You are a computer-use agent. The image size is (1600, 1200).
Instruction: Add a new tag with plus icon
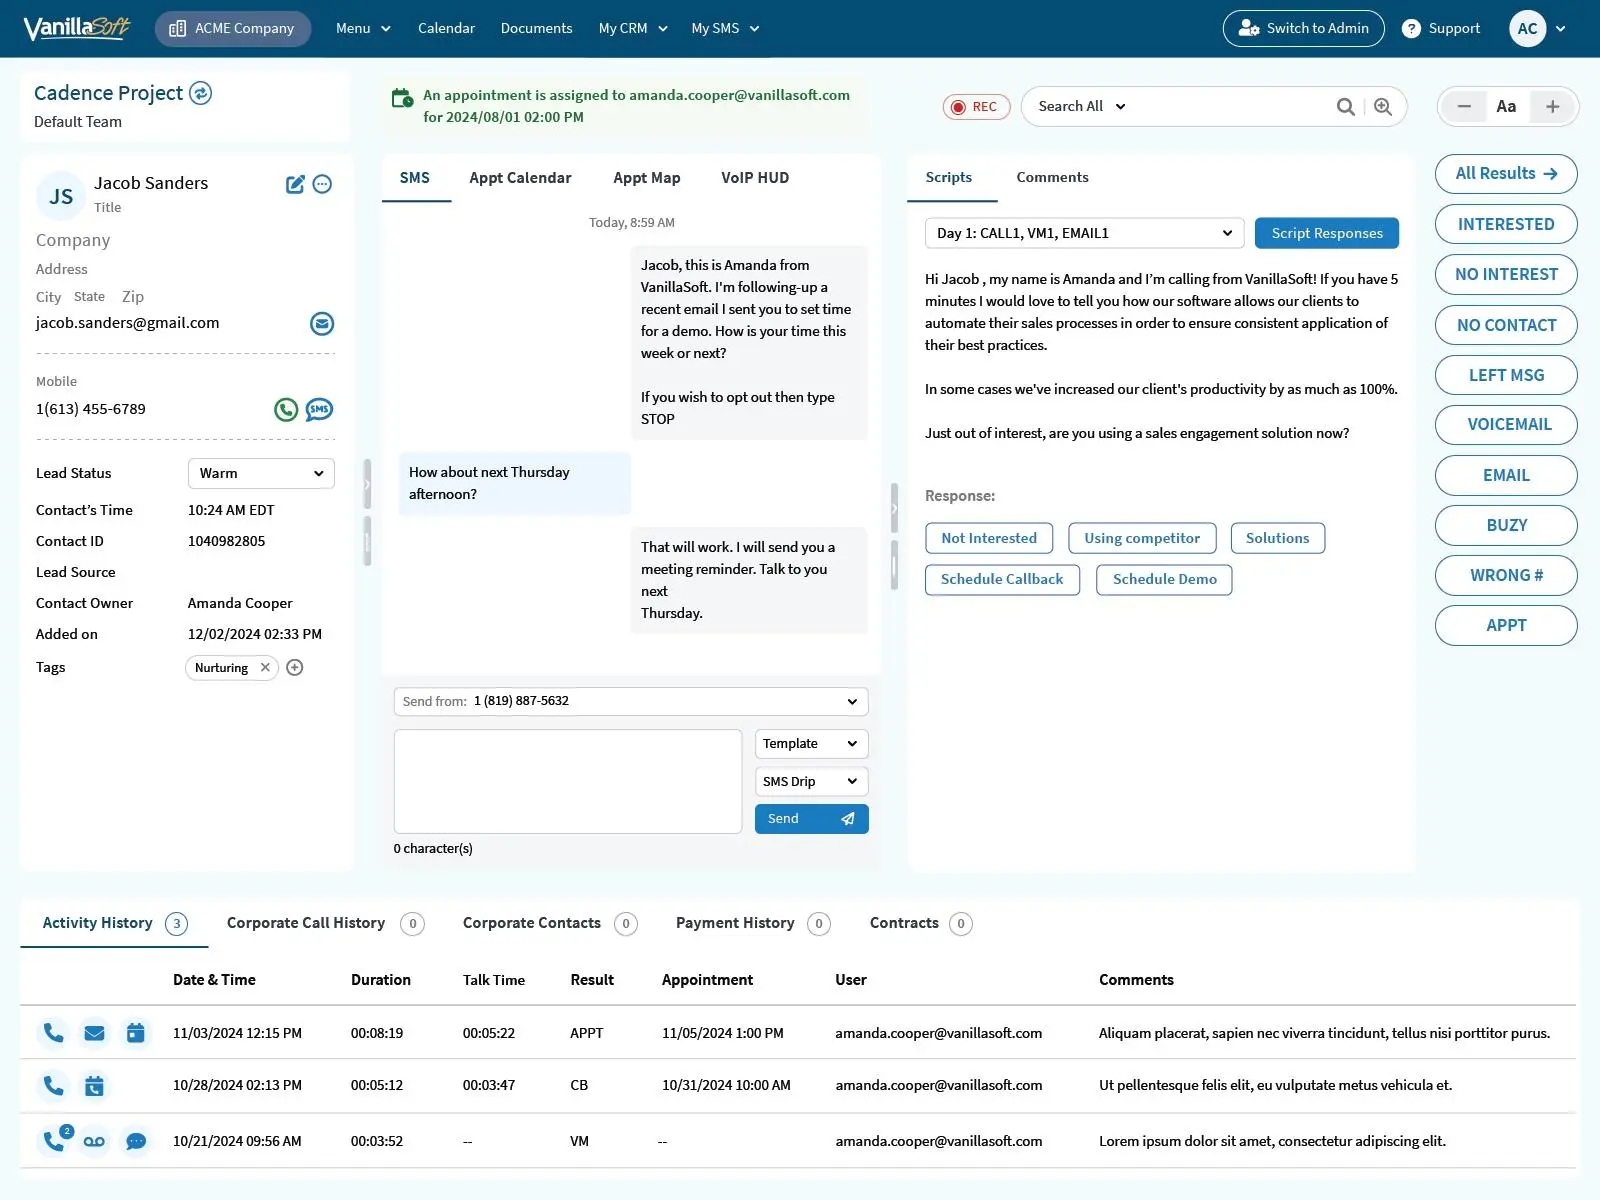coord(295,668)
